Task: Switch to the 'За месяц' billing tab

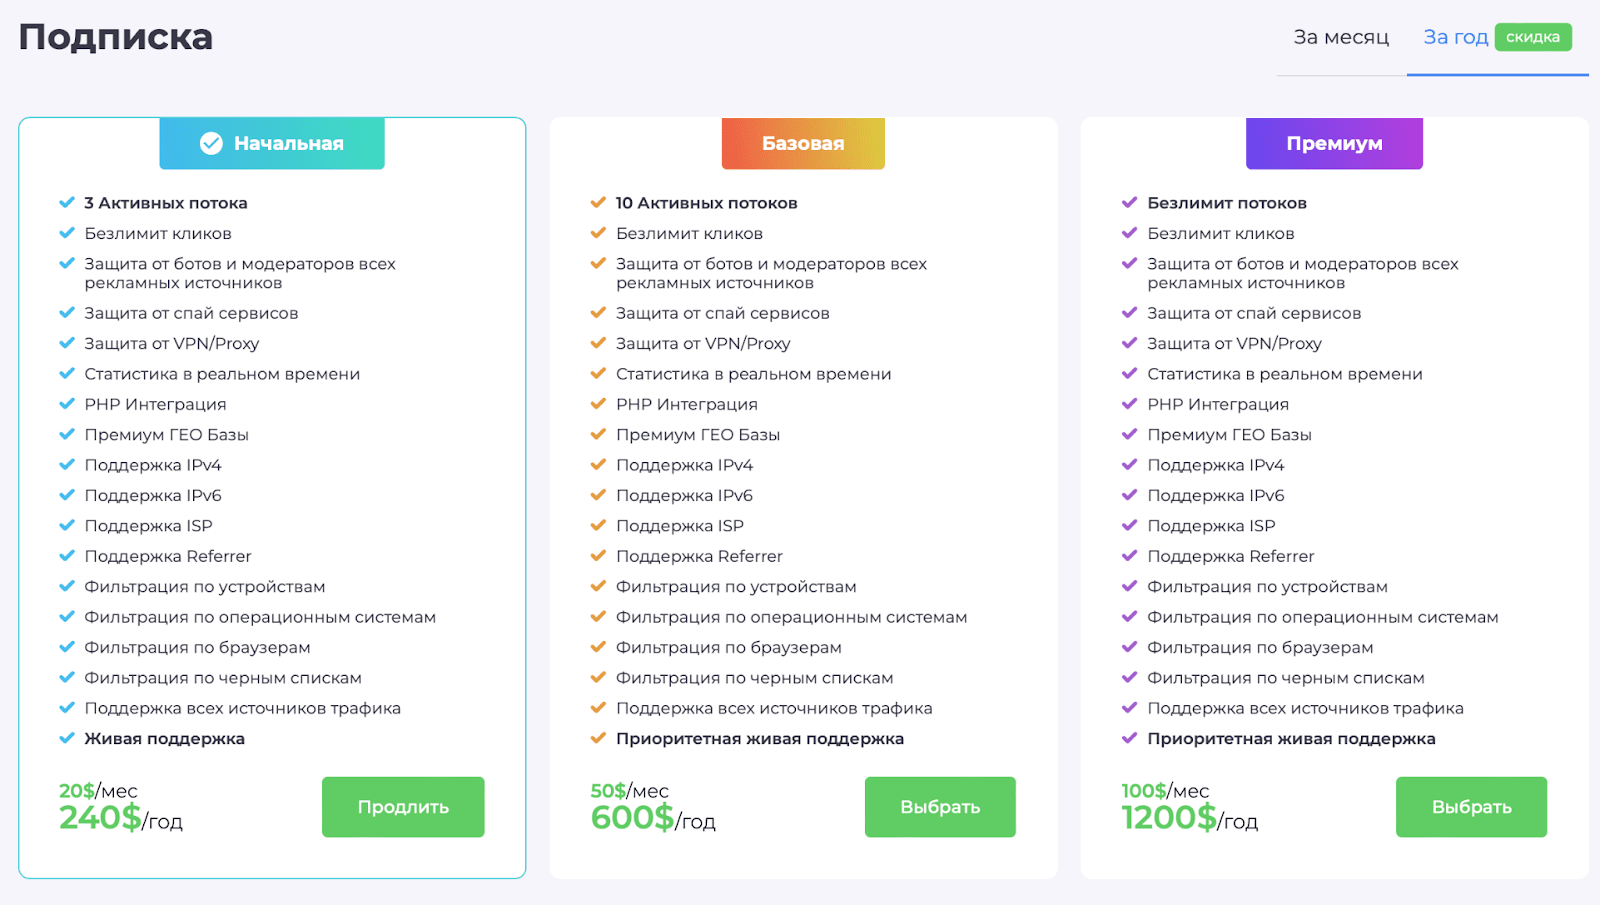Action: [x=1341, y=38]
